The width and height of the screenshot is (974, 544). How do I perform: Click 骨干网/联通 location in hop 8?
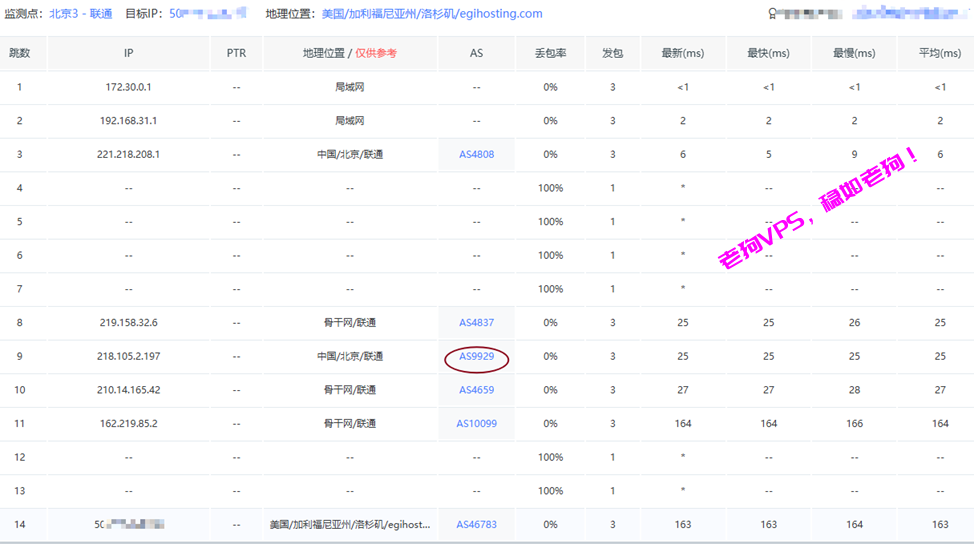click(350, 323)
